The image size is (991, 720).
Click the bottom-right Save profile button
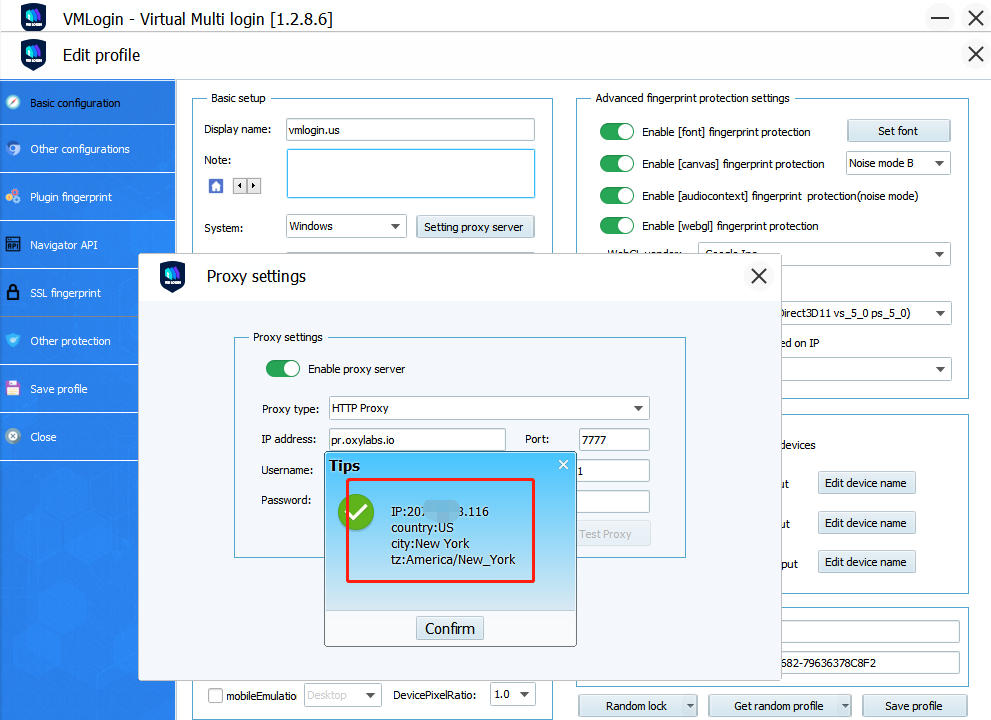(914, 705)
